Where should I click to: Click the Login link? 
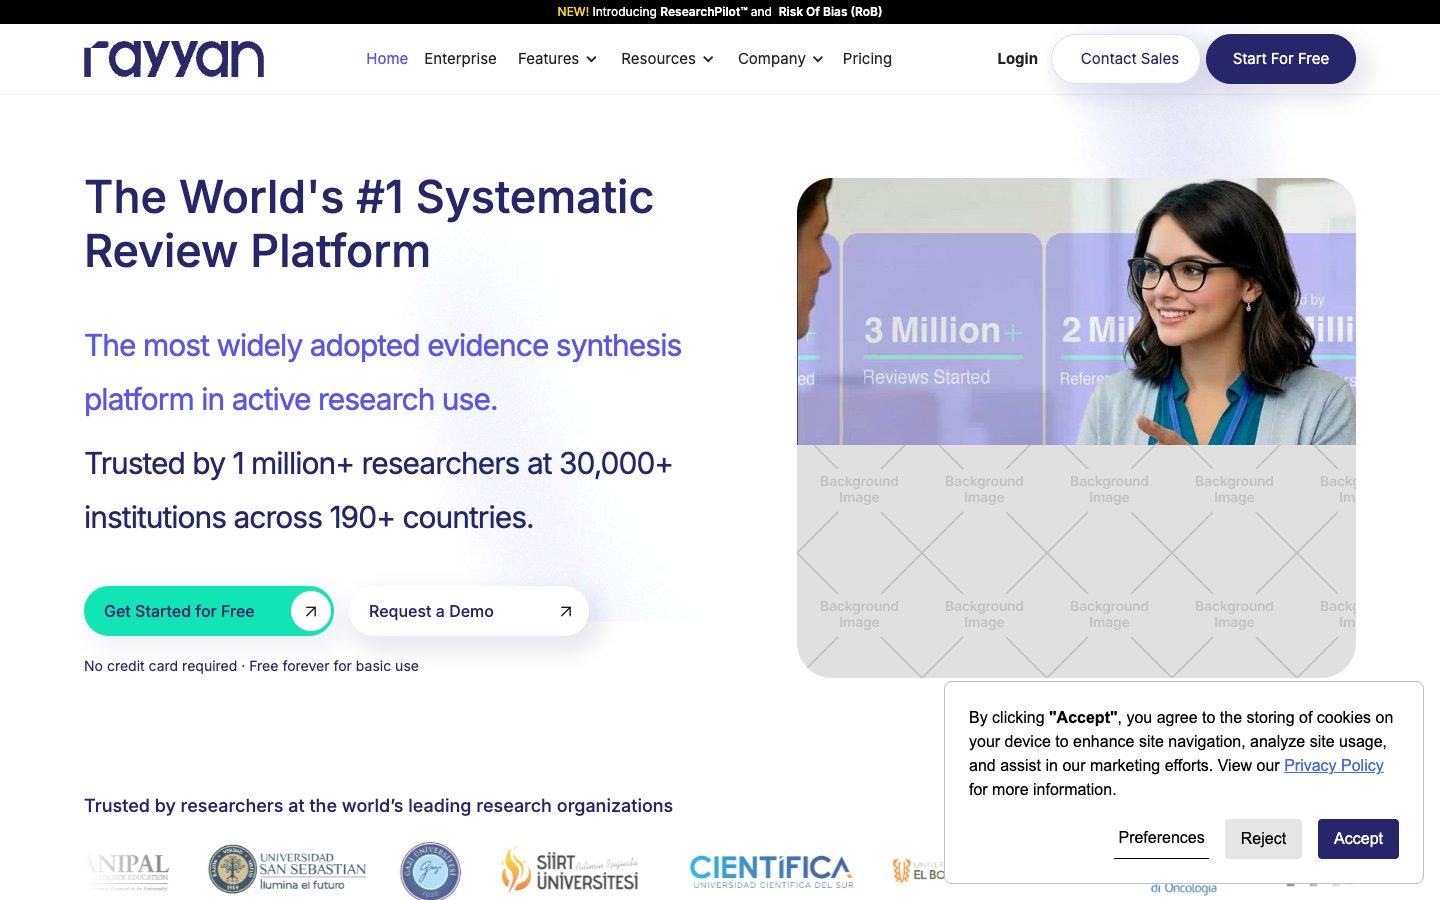(x=1017, y=59)
